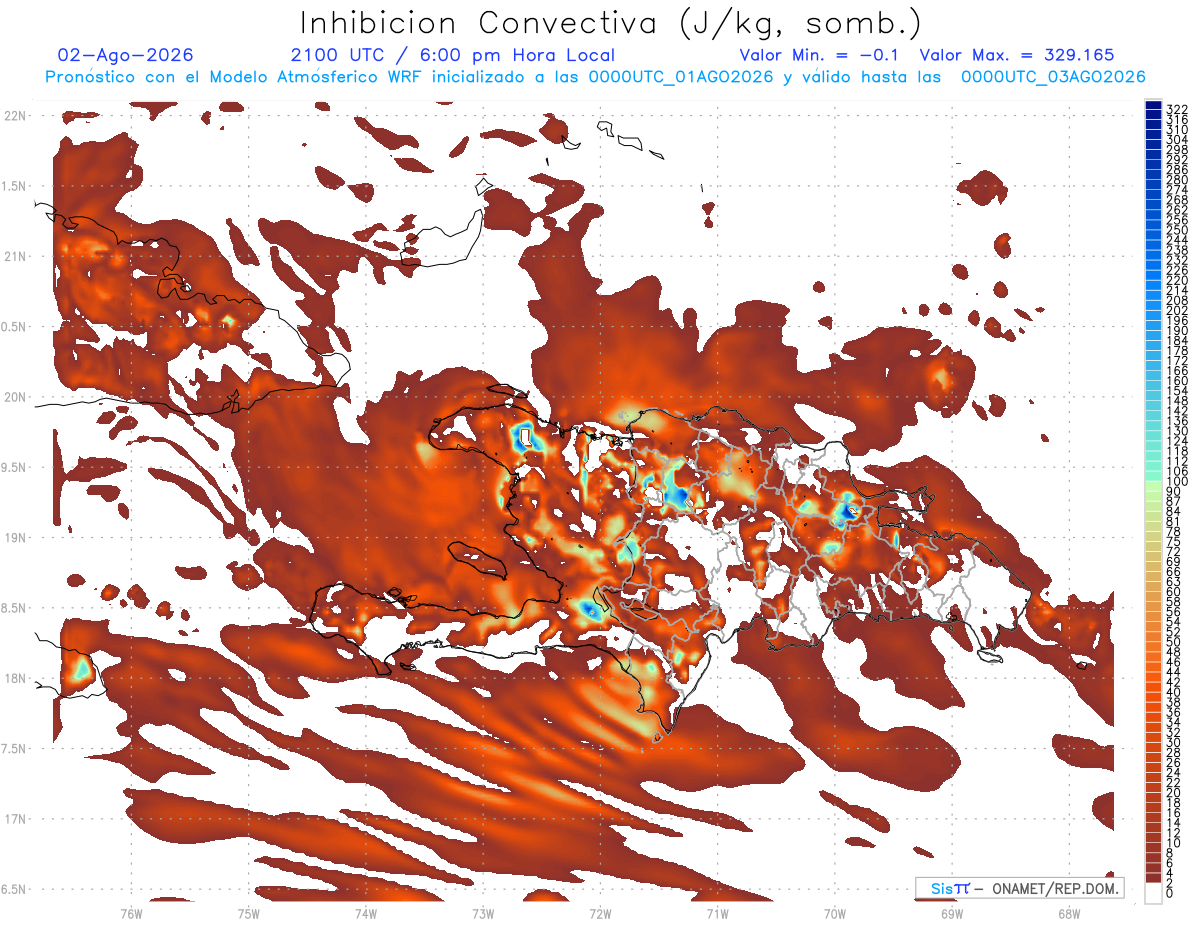The image size is (1200, 927).
Task: Click the '19N' latitude label
Action: click(x=14, y=537)
